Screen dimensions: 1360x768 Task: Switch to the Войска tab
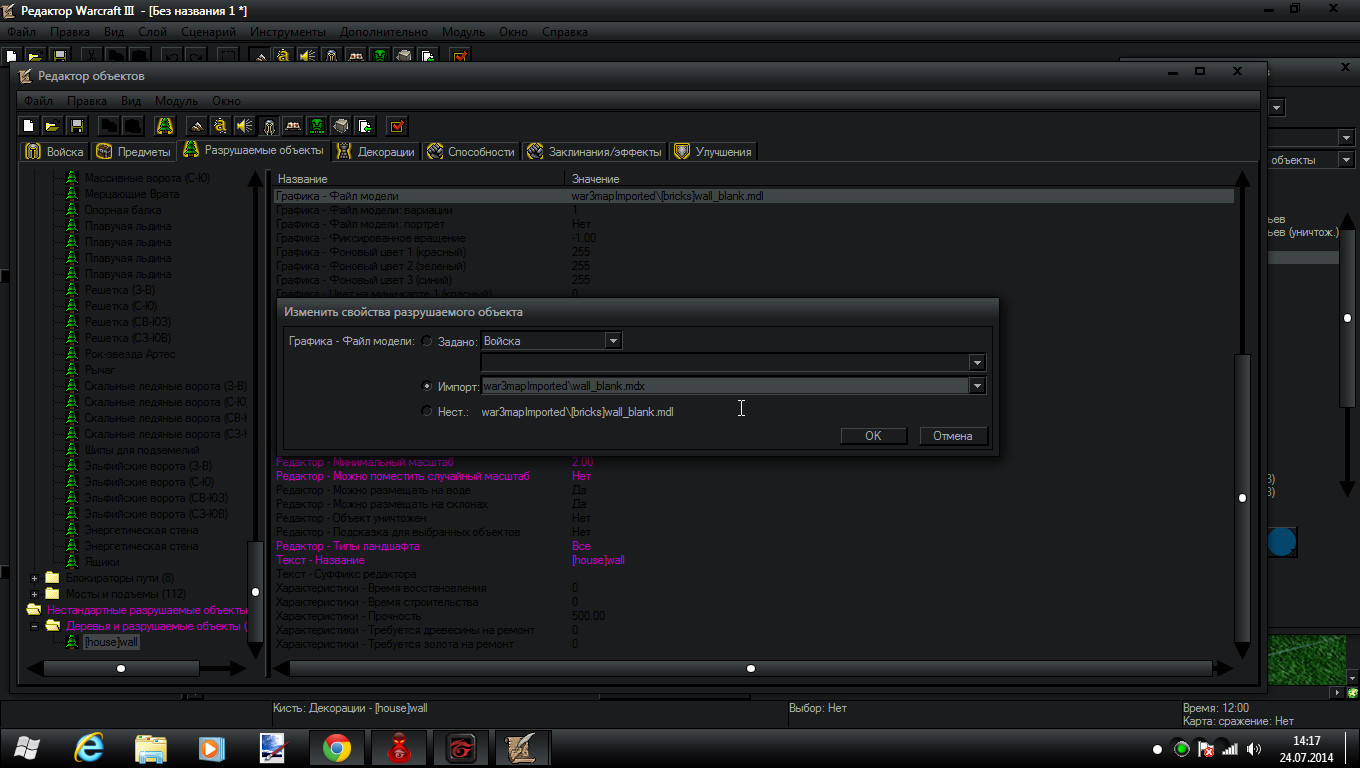[x=53, y=151]
